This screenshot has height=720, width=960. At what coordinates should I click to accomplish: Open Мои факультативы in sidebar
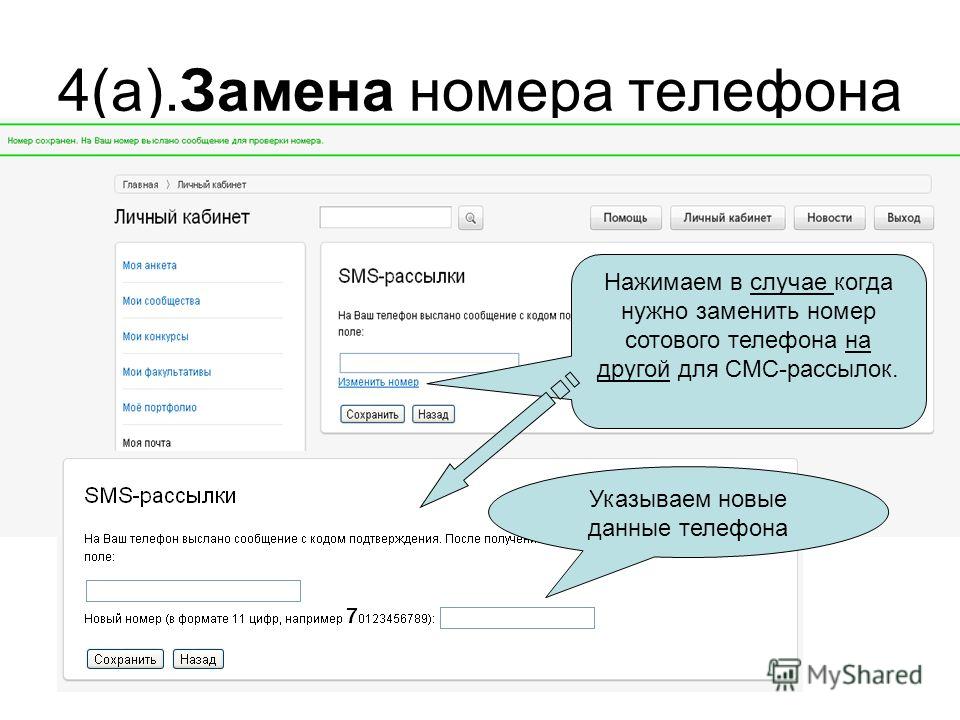click(x=167, y=372)
